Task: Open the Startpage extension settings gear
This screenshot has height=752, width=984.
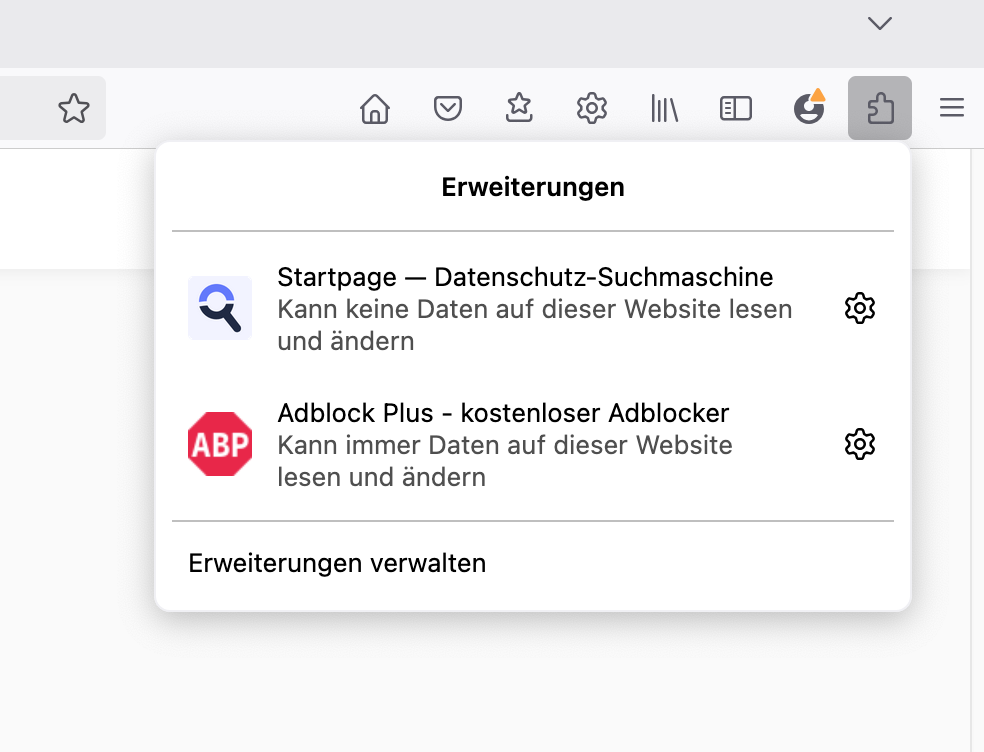Action: click(860, 308)
